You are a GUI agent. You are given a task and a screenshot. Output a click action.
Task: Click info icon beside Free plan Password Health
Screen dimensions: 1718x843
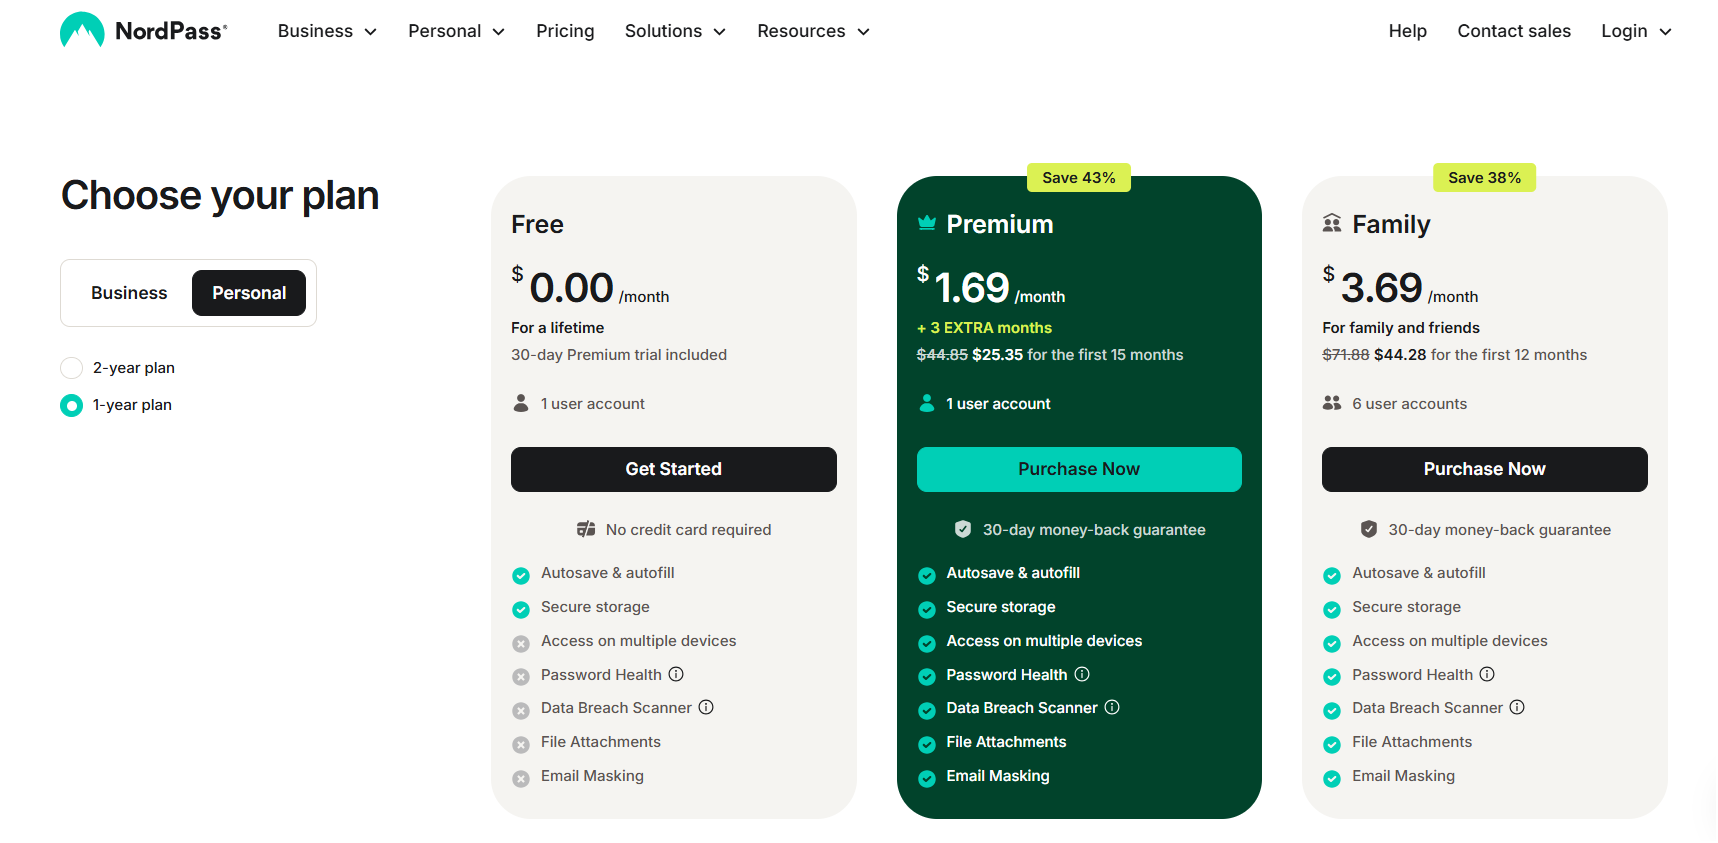[x=676, y=674]
